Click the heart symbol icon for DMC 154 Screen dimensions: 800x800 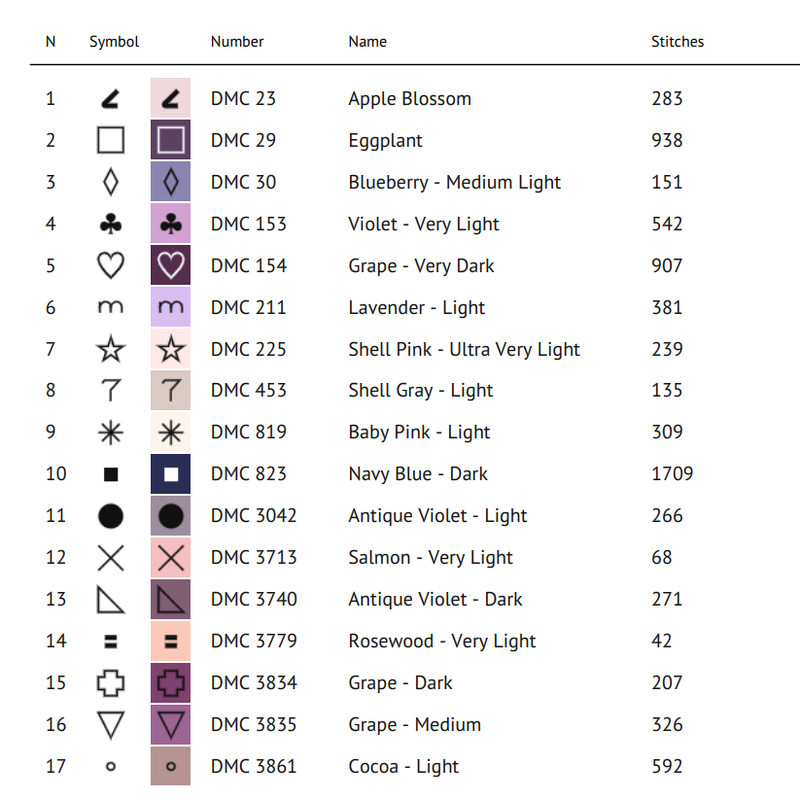coord(111,266)
